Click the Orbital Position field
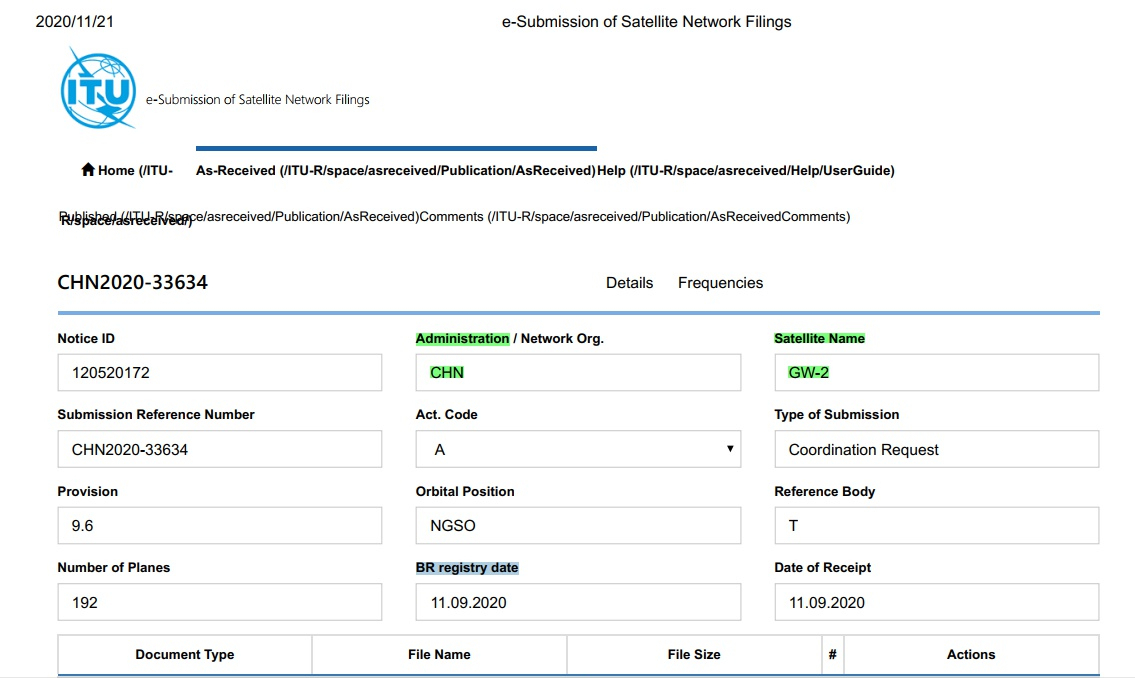This screenshot has width=1135, height=678. pyautogui.click(x=578, y=526)
